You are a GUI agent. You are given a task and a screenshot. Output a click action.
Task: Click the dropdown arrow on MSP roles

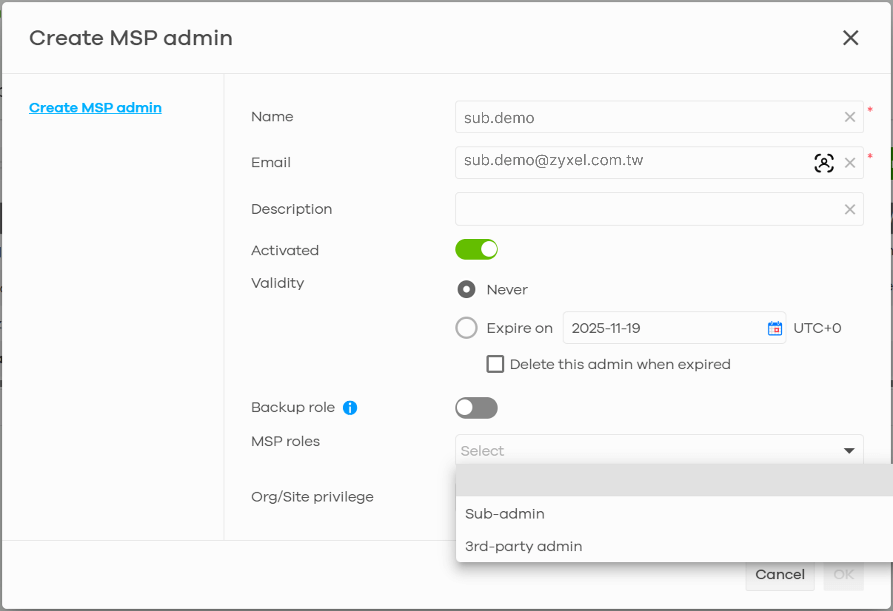coord(849,450)
